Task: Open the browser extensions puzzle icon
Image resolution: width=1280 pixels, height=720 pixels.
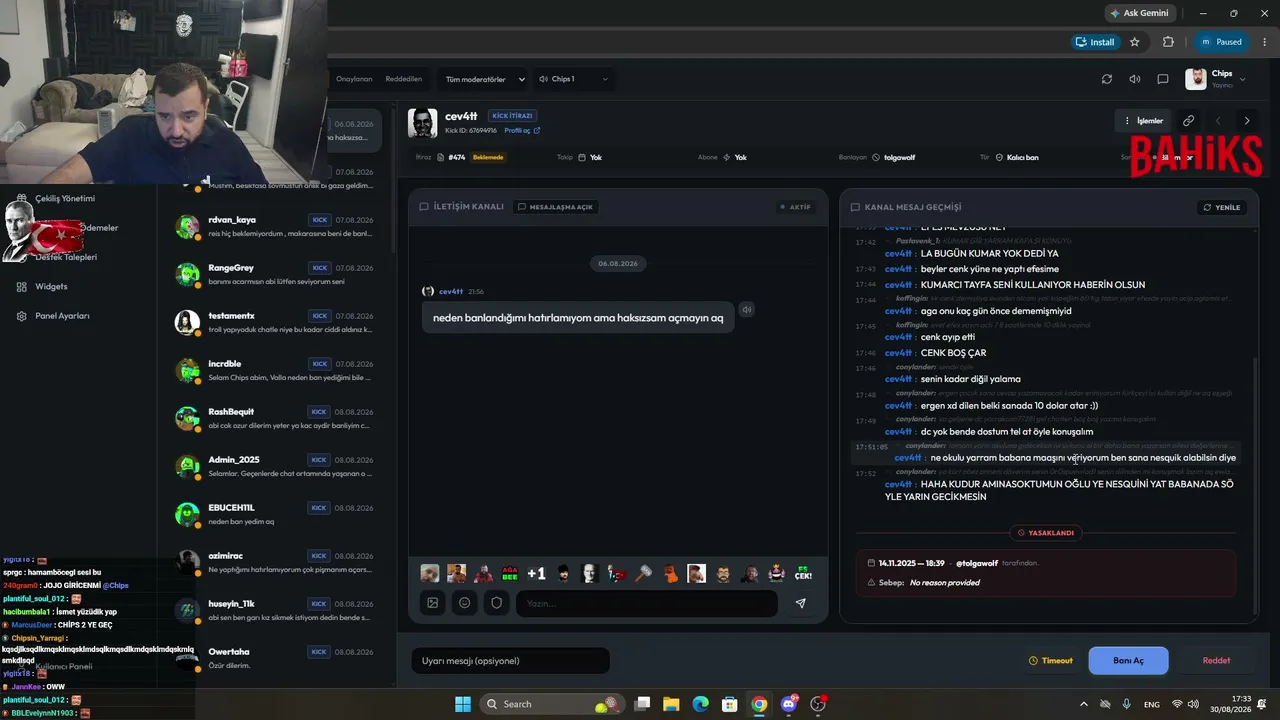Action: 1168,42
